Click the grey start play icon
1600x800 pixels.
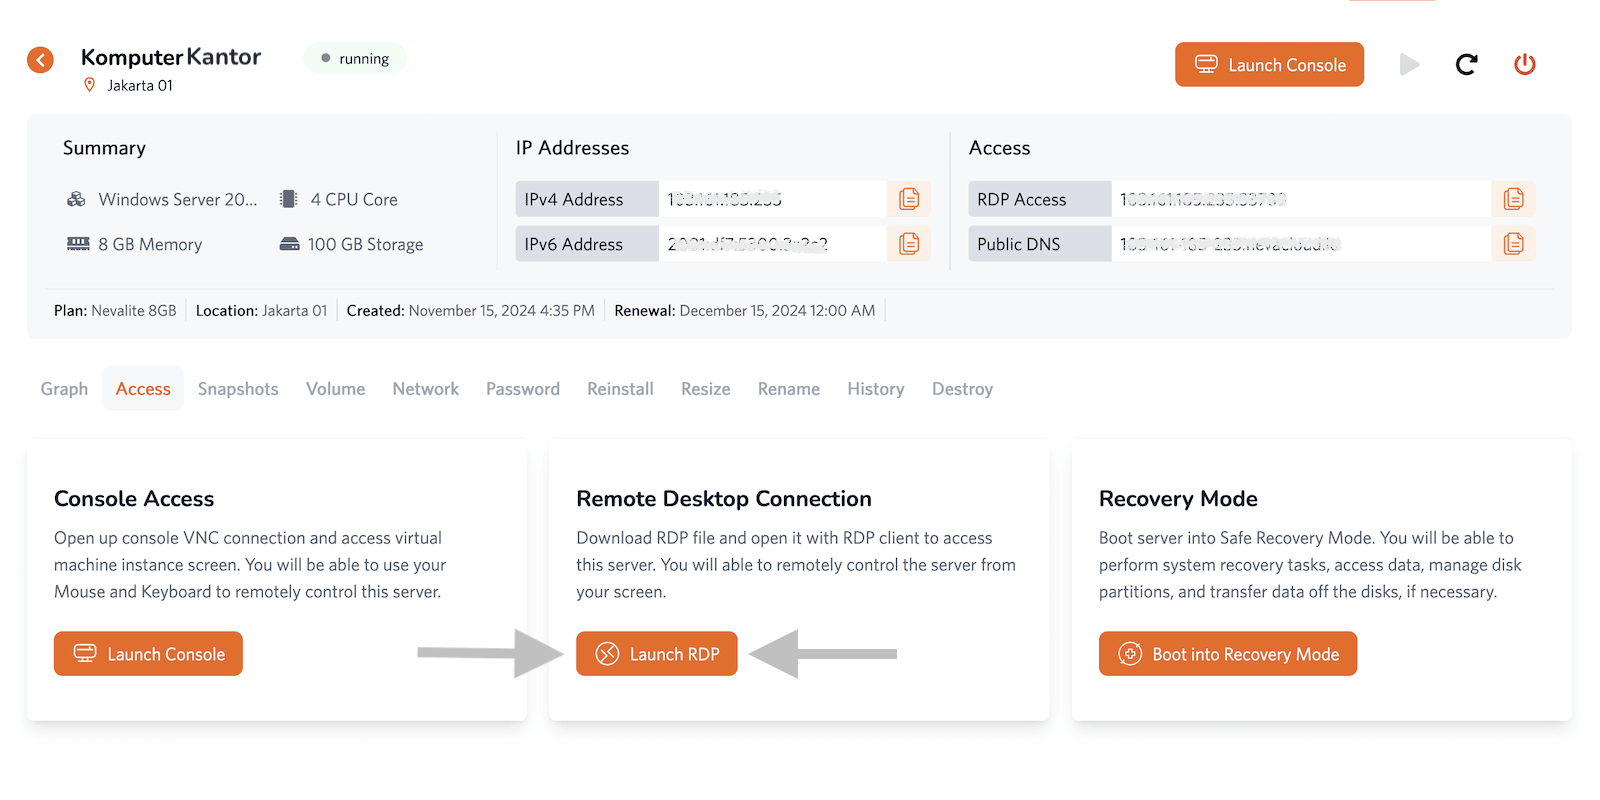[1409, 65]
